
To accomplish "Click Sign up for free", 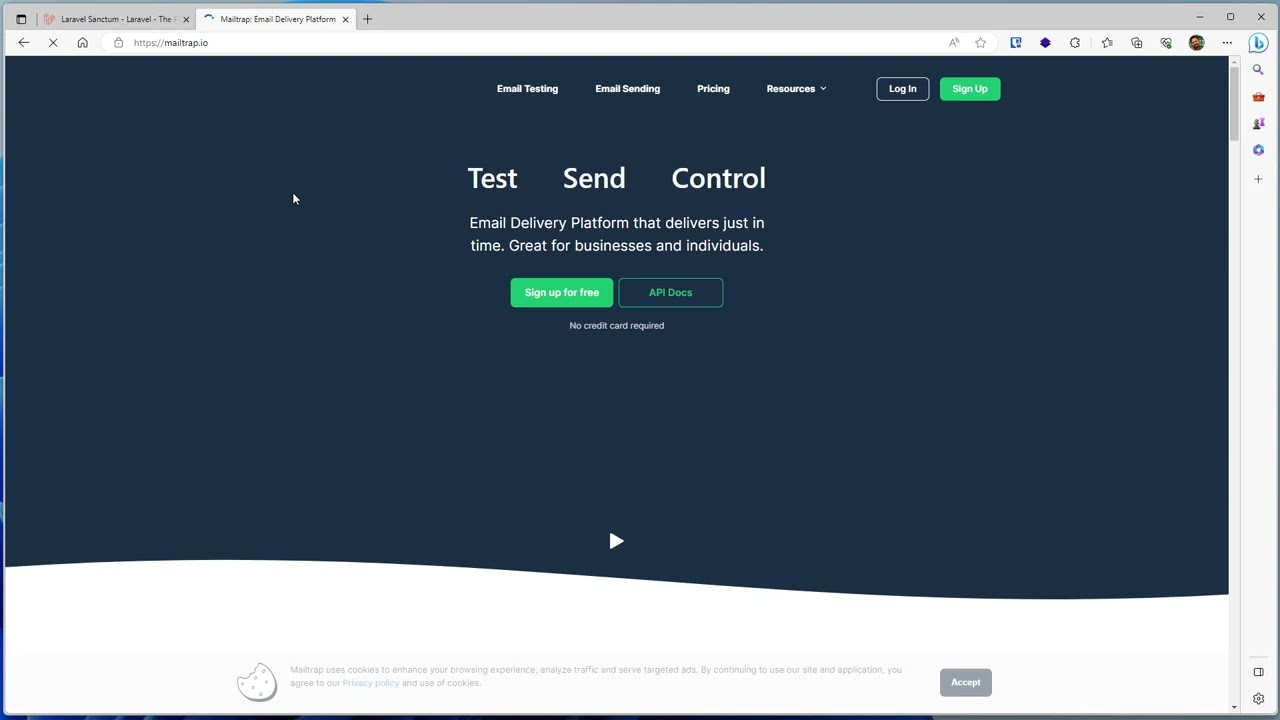I will [x=562, y=293].
